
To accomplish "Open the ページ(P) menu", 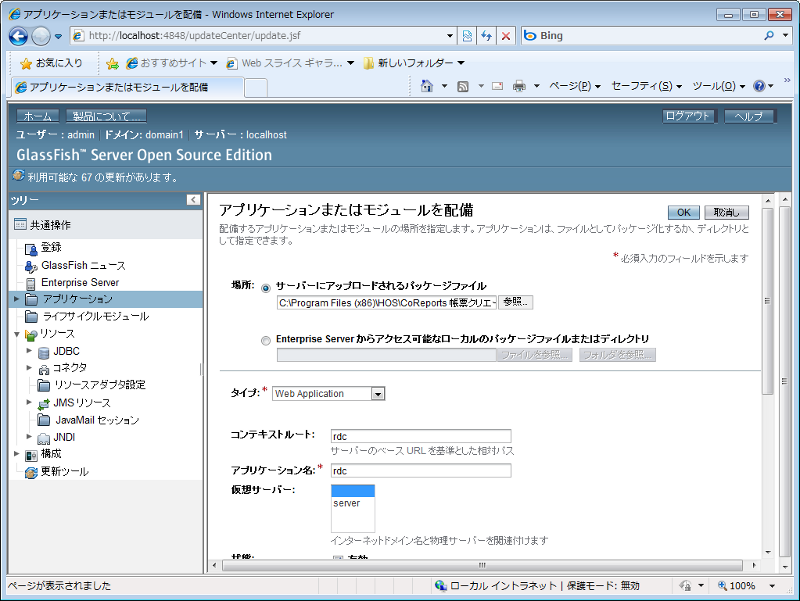I will click(575, 86).
